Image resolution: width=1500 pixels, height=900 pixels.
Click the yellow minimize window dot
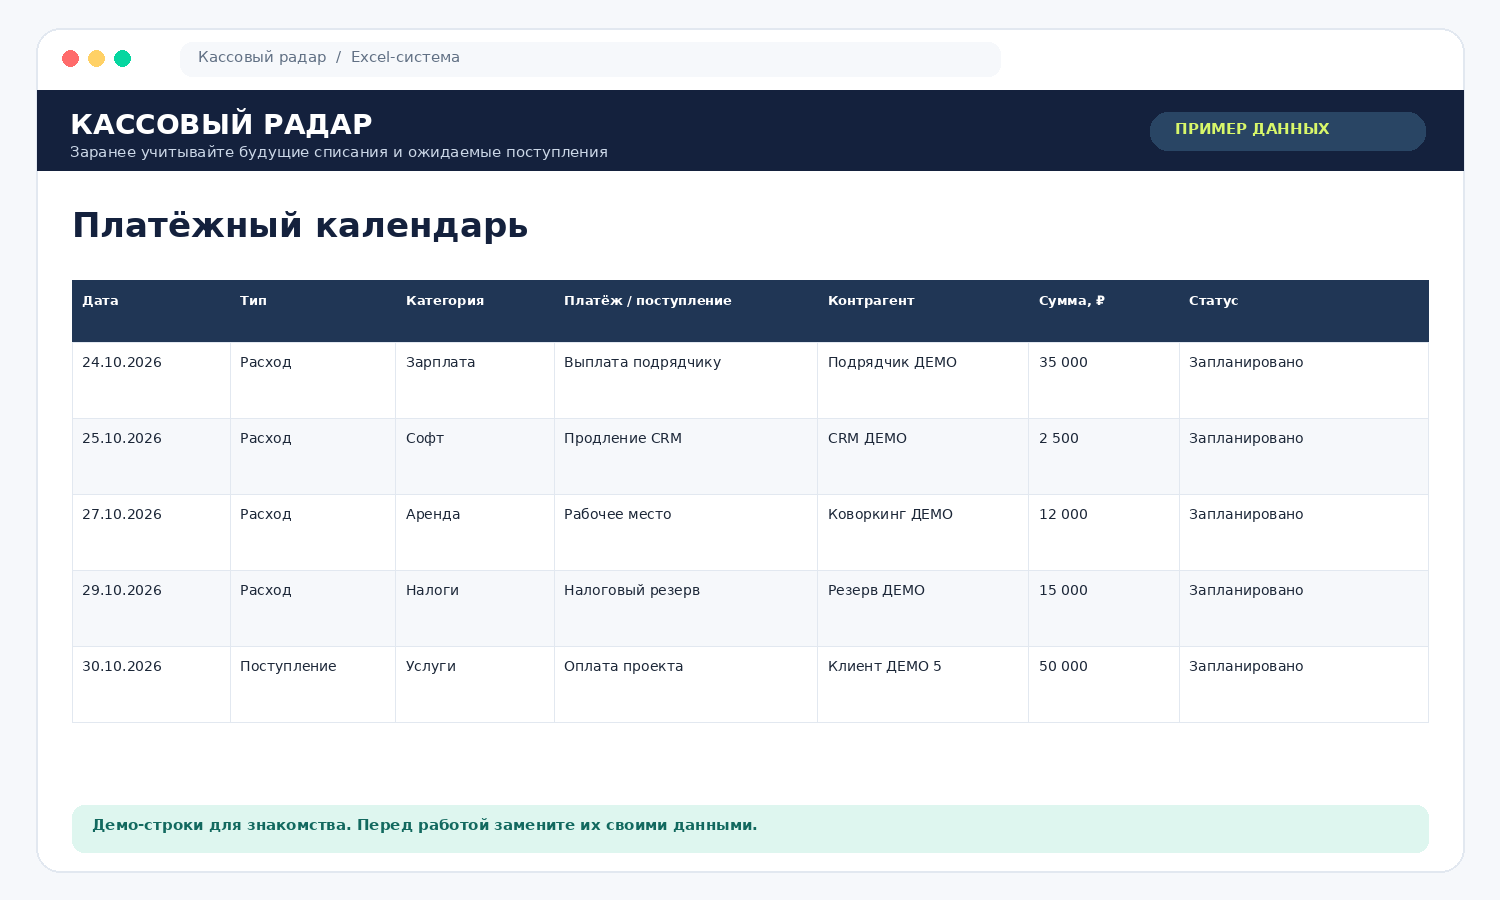pos(96,58)
